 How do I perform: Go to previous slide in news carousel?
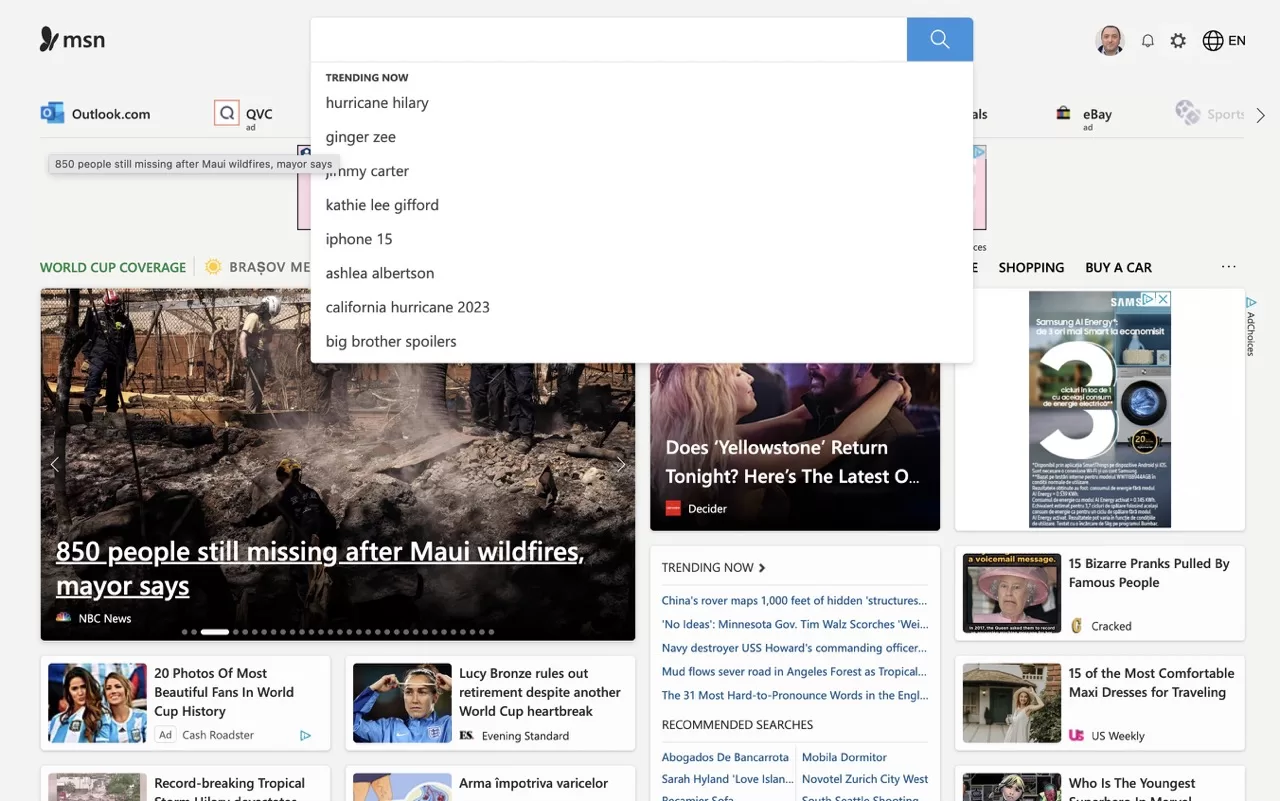click(55, 464)
